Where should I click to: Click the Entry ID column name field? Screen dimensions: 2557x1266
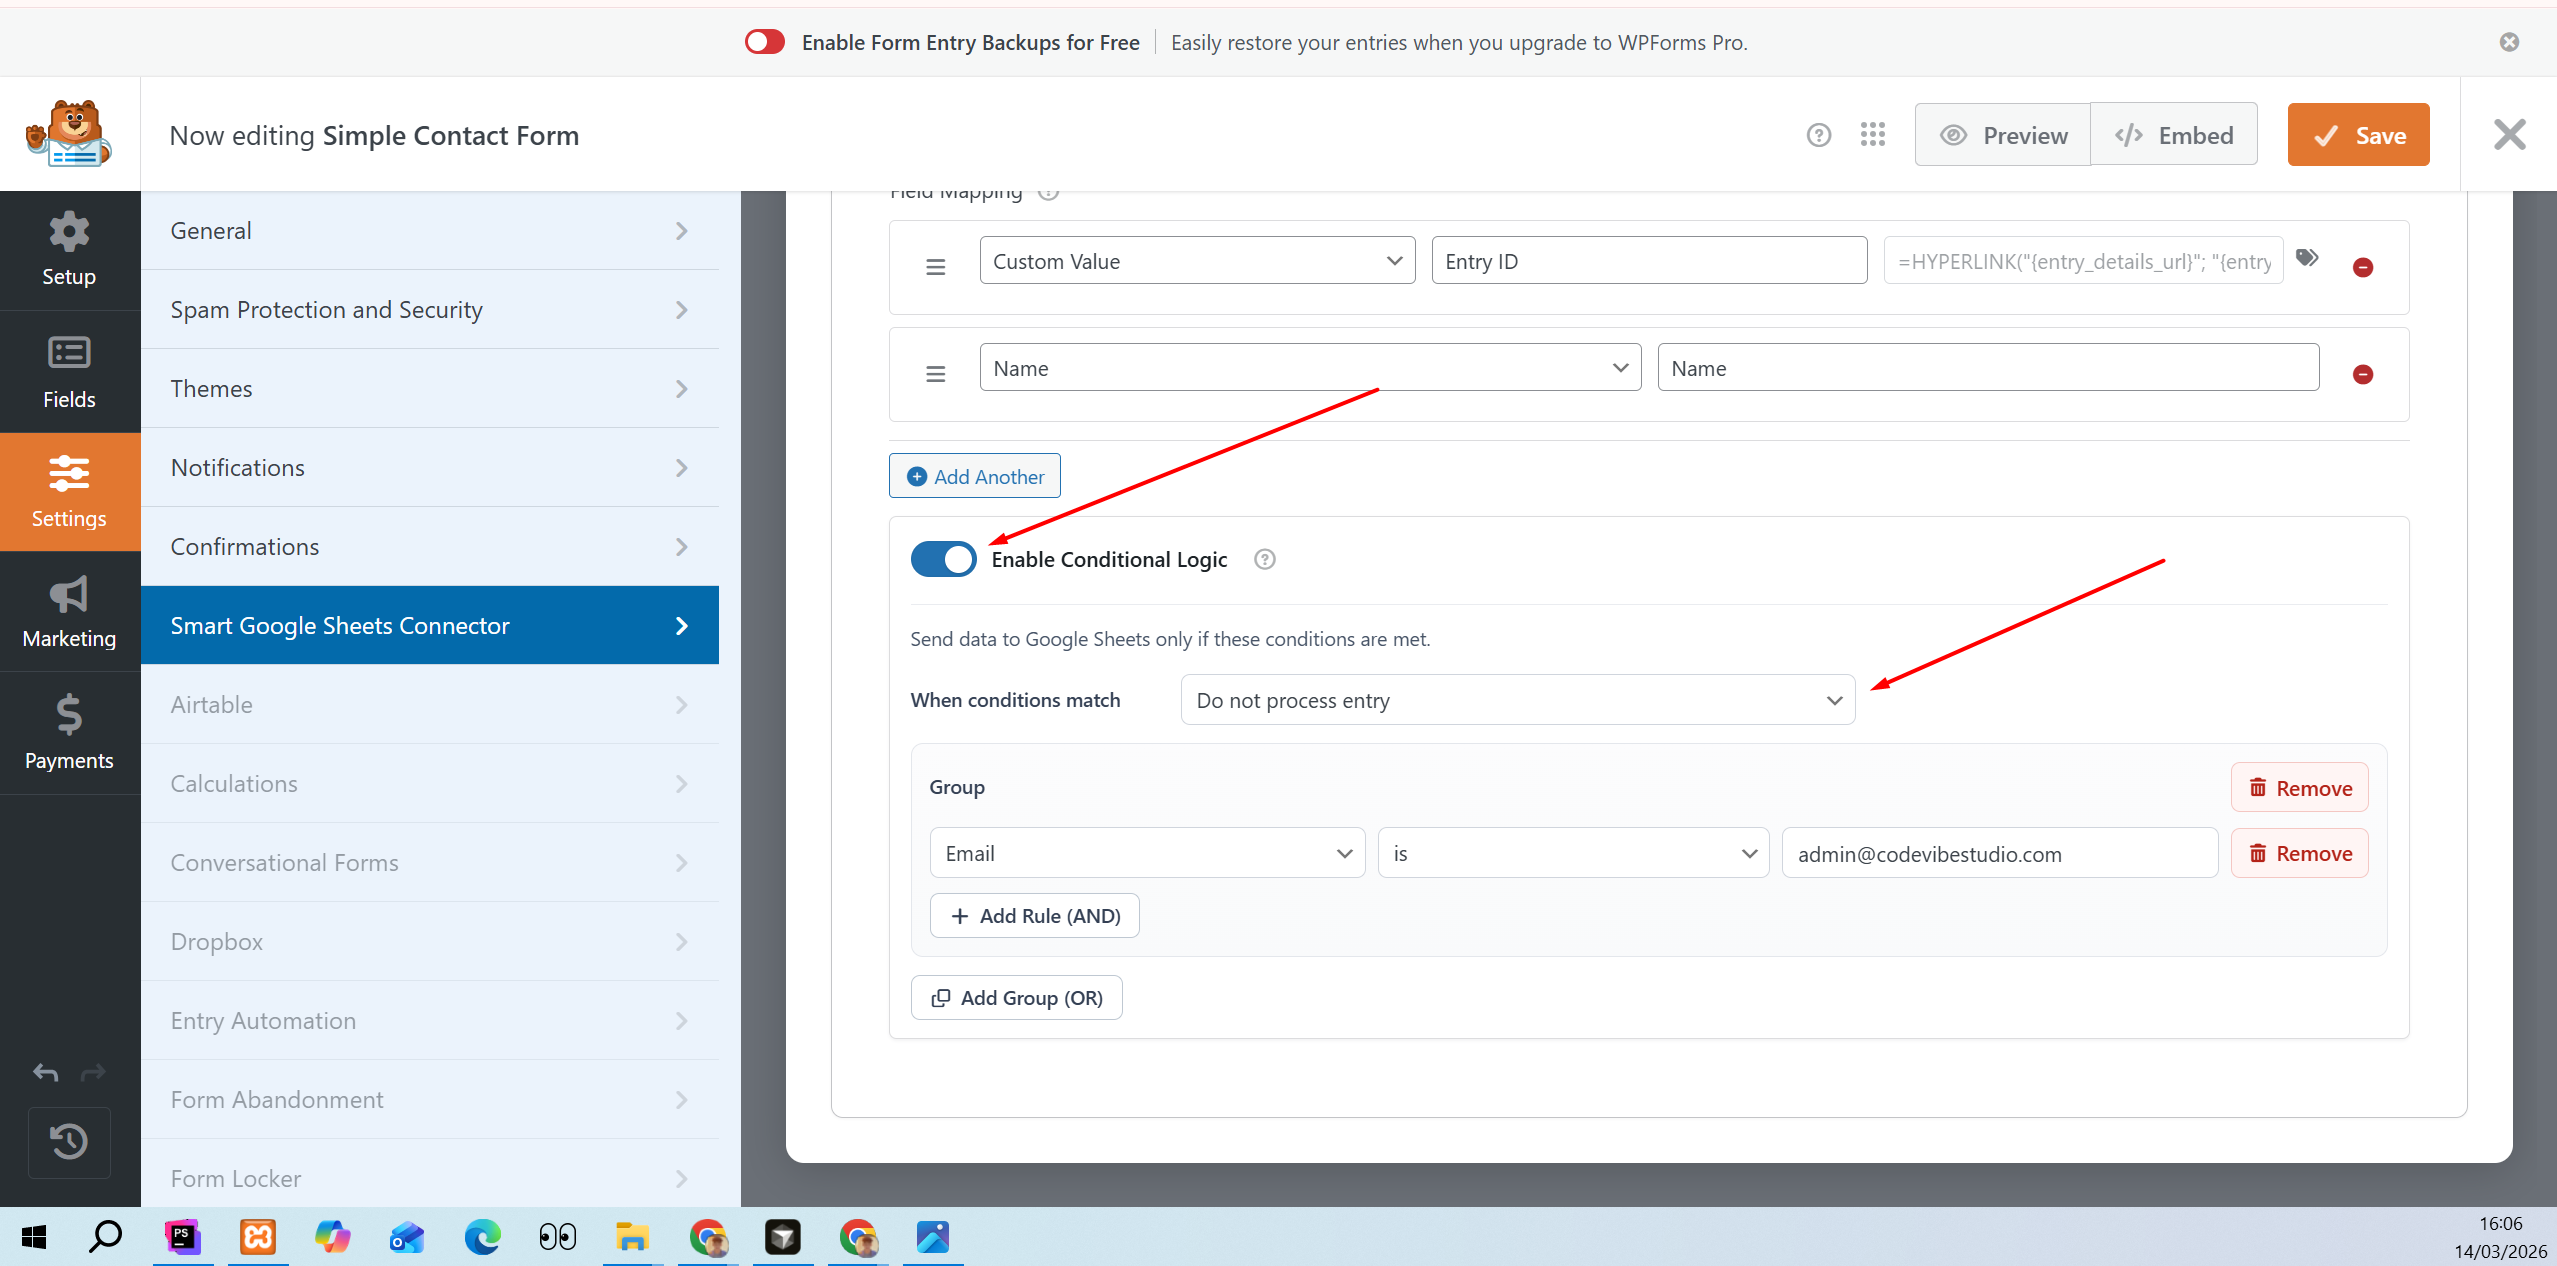(x=1650, y=261)
